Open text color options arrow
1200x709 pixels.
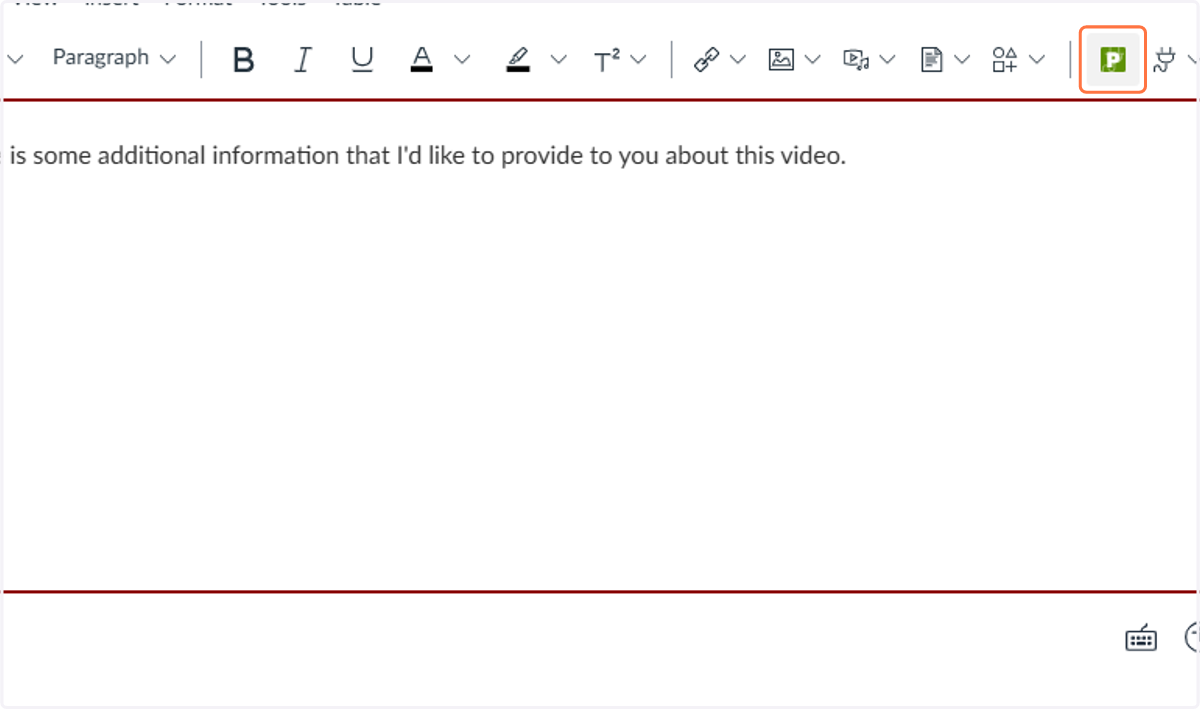coord(461,60)
